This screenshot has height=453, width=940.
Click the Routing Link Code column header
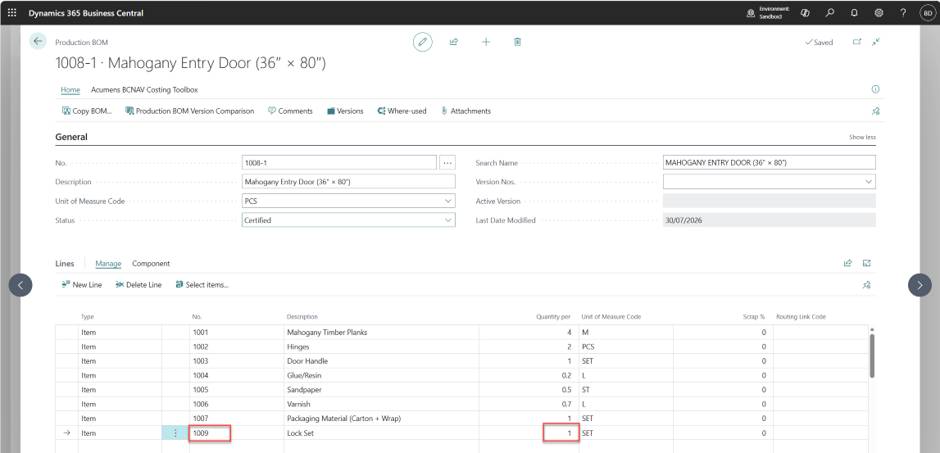(801, 316)
